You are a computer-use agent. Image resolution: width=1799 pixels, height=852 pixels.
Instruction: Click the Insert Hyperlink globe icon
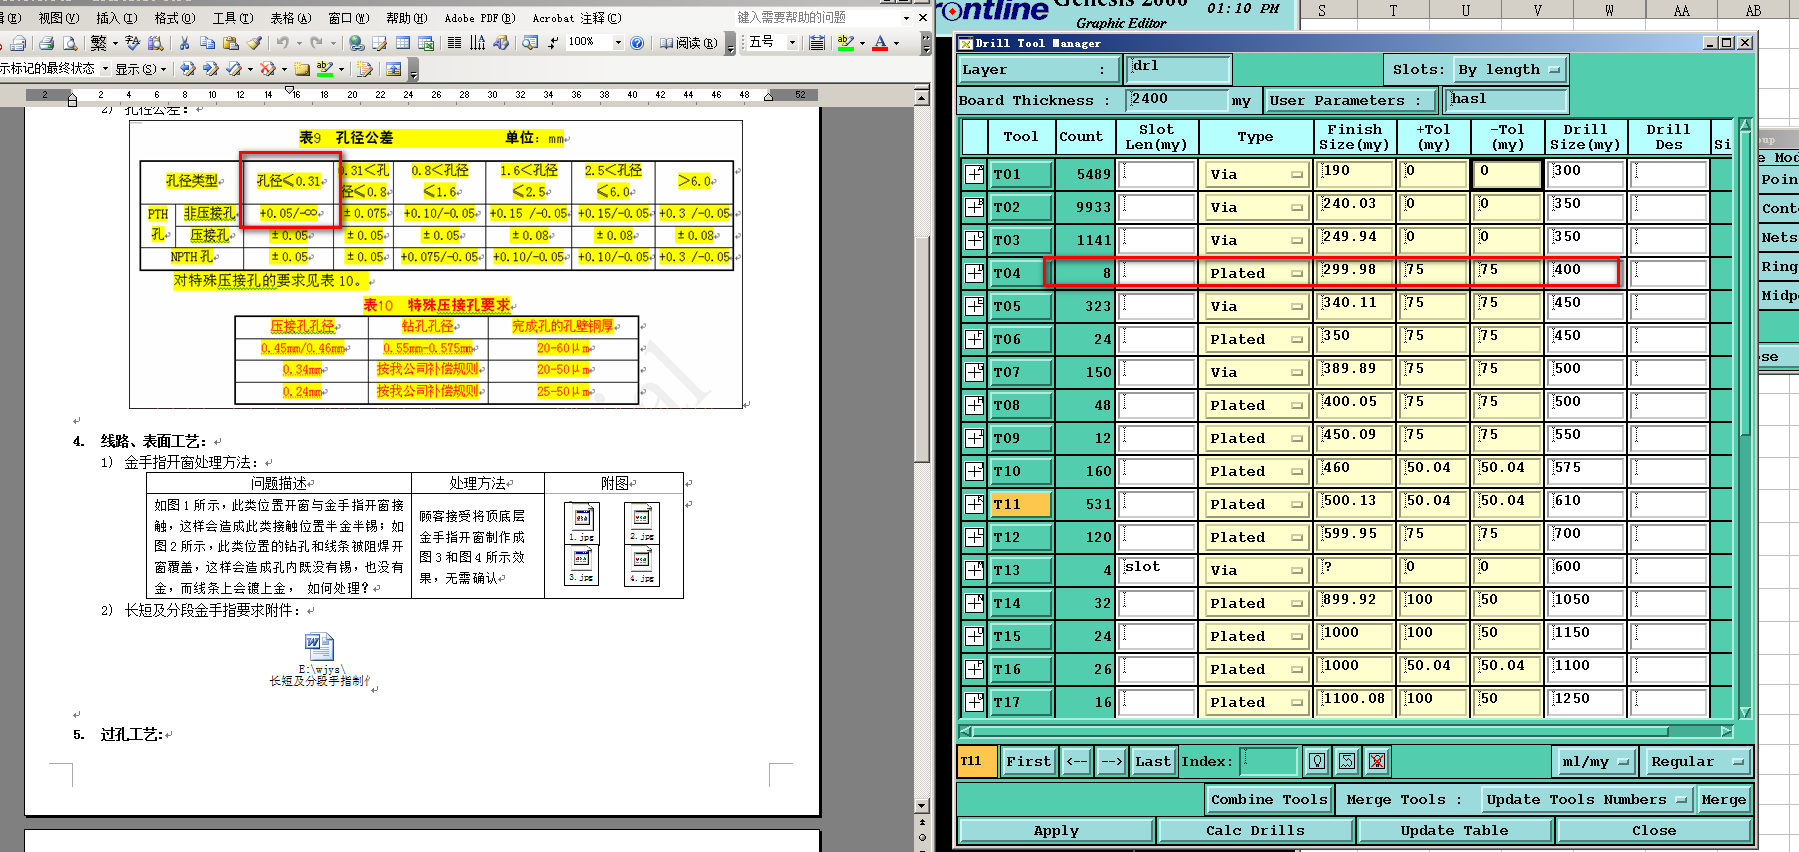(x=356, y=43)
